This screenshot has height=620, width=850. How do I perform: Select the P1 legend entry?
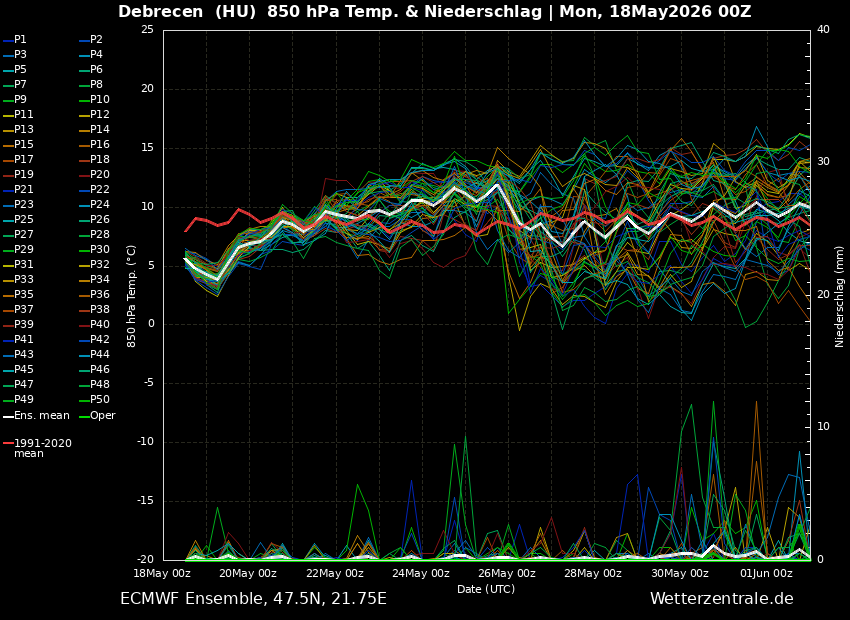click(15, 40)
